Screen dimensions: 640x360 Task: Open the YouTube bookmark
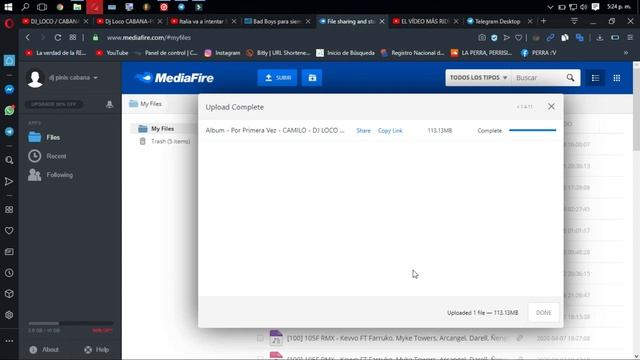tap(112, 53)
